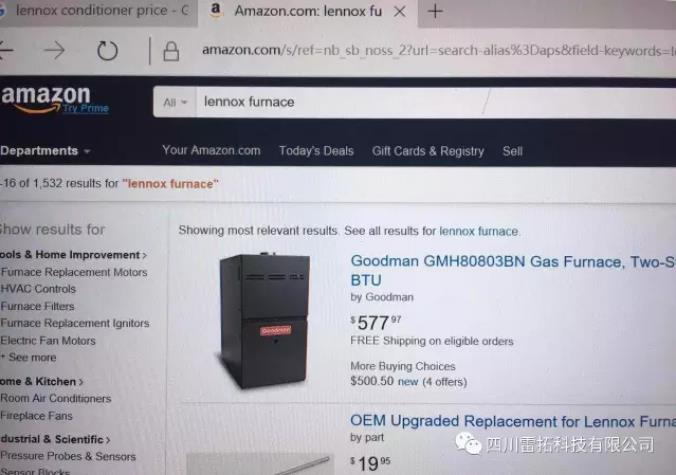
Task: Click the padlock security icon
Action: [x=171, y=51]
